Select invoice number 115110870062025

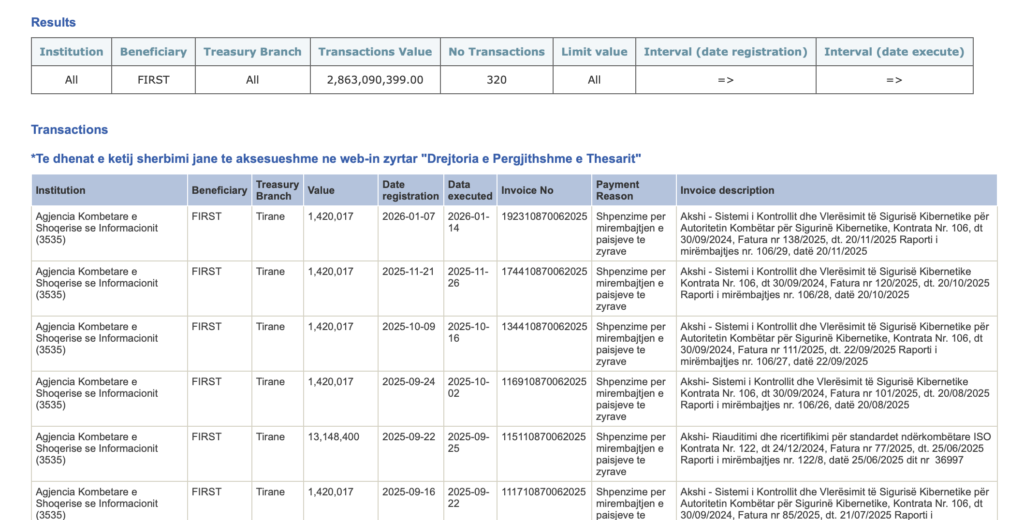coord(544,437)
